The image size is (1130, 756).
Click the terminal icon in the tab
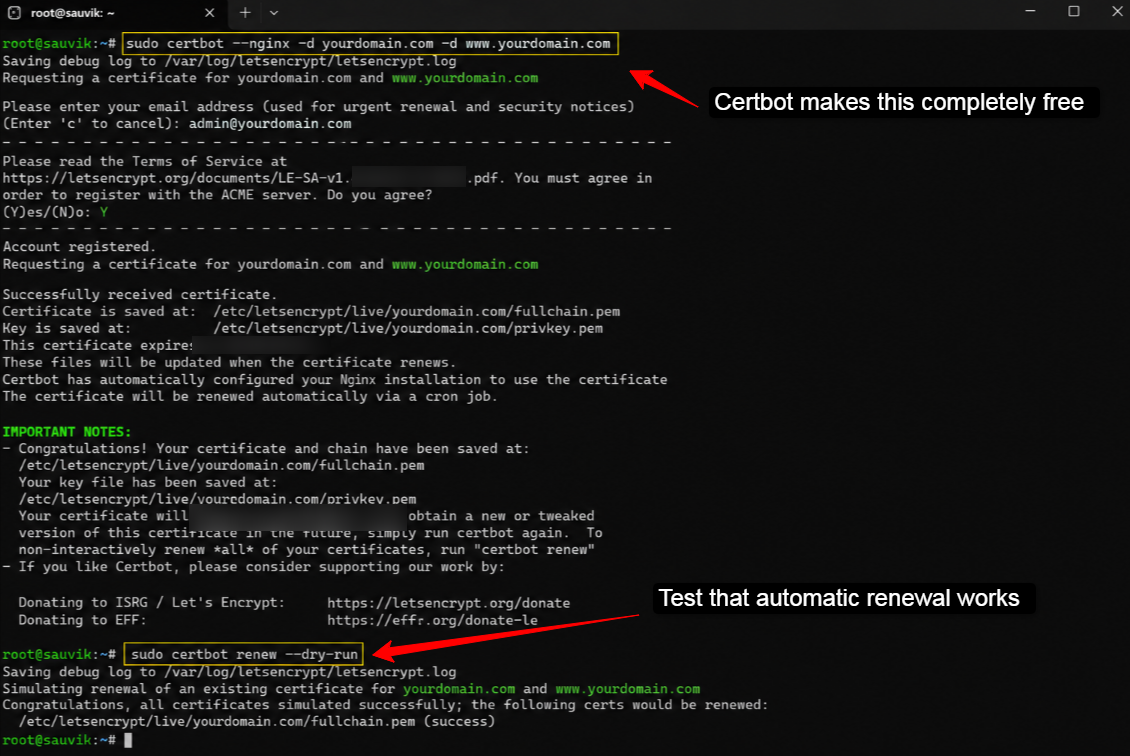pyautogui.click(x=14, y=13)
